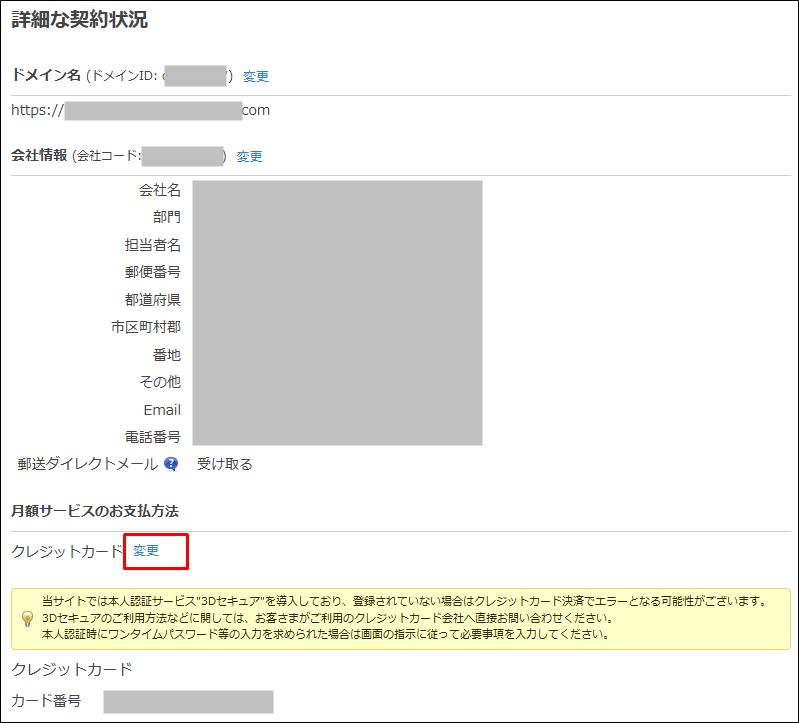Click the 詳細な契約状況 page heading
Image resolution: width=799 pixels, height=723 pixels.
pyautogui.click(x=79, y=20)
